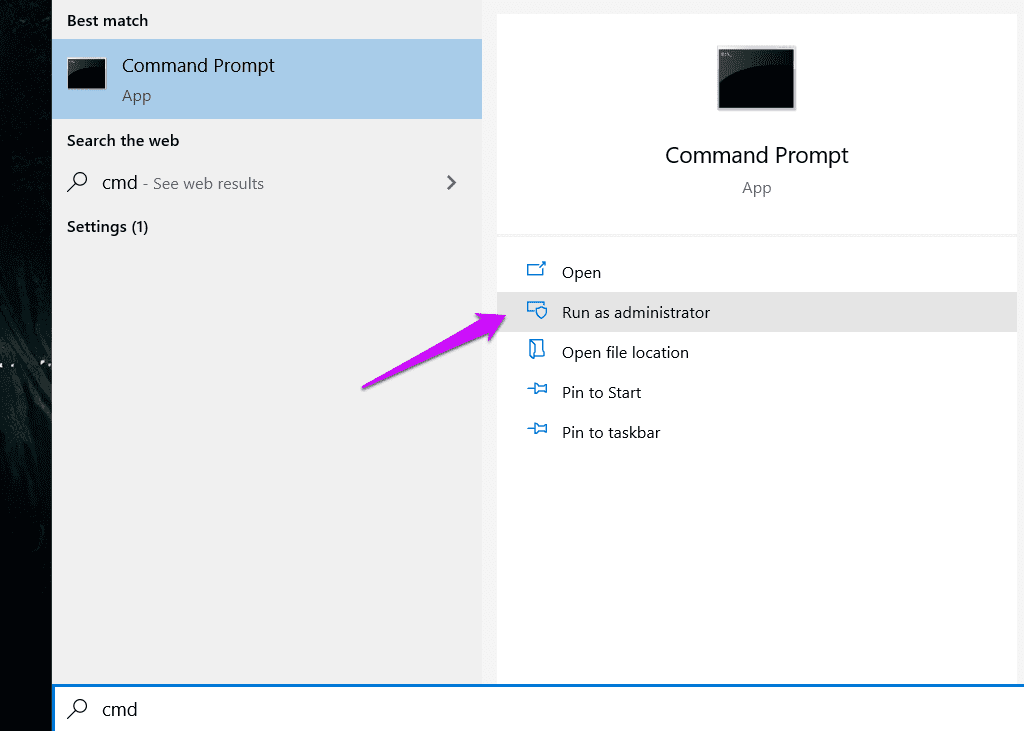Click the Command Prompt icon in results list
The height and width of the screenshot is (731, 1024).
tap(86, 74)
